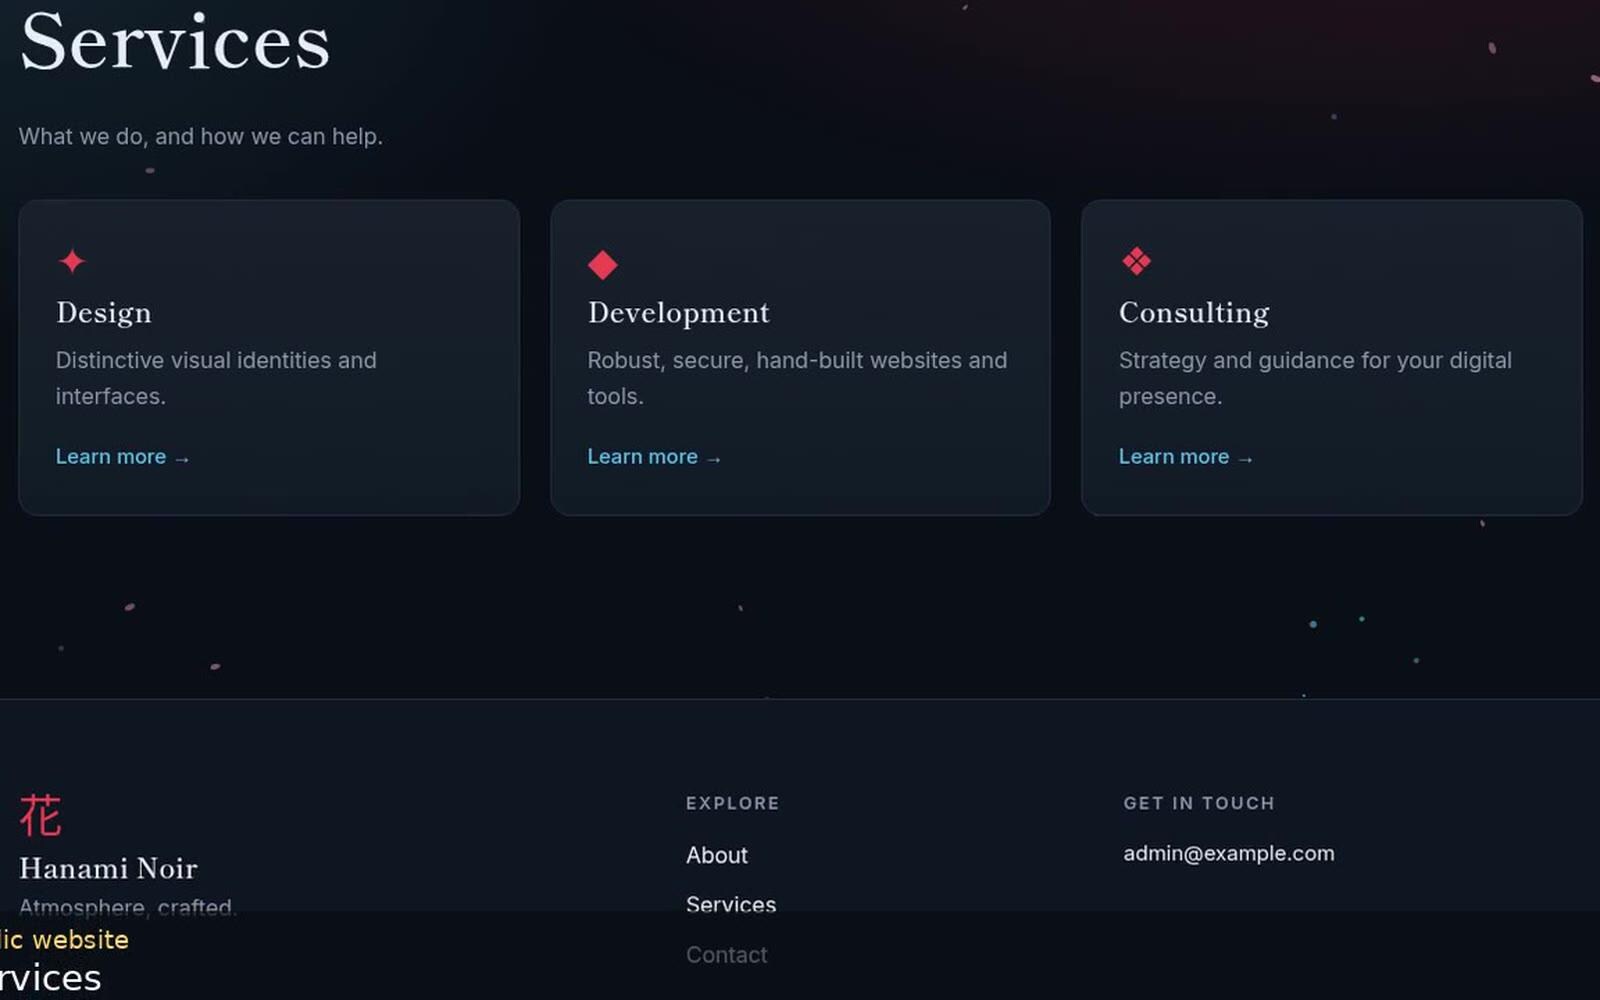
Task: Open Learn more in the Consulting card
Action: coord(1185,457)
